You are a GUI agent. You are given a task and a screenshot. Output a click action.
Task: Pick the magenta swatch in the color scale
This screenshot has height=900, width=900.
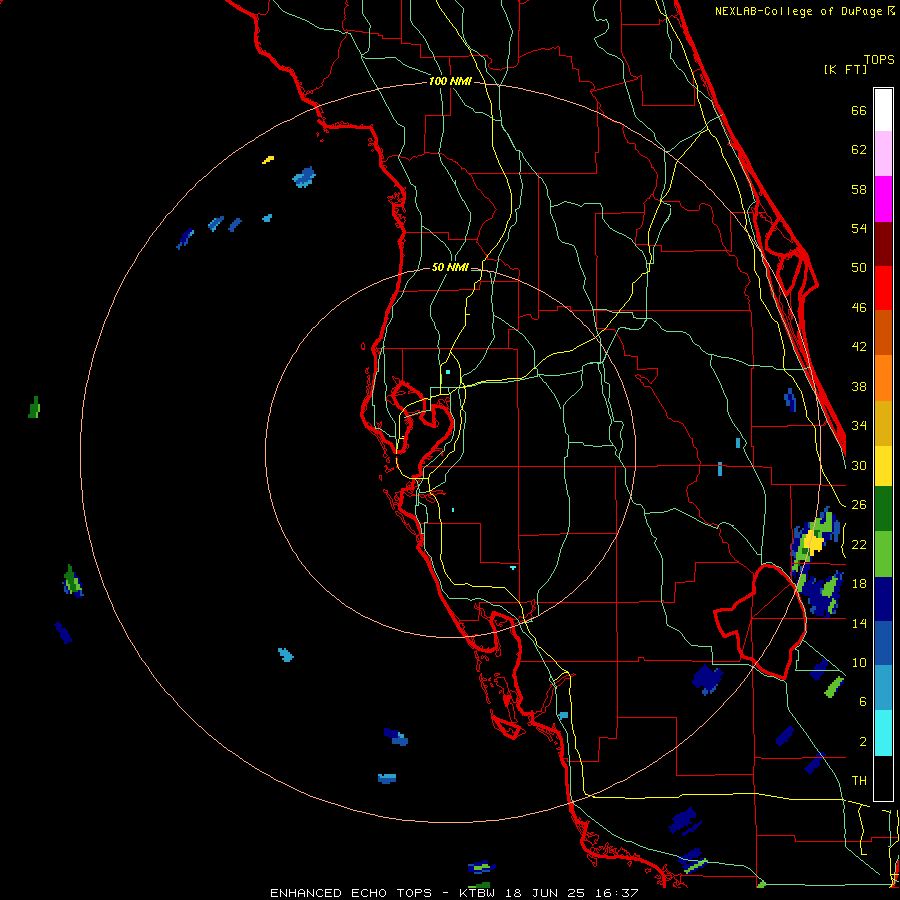point(883,199)
